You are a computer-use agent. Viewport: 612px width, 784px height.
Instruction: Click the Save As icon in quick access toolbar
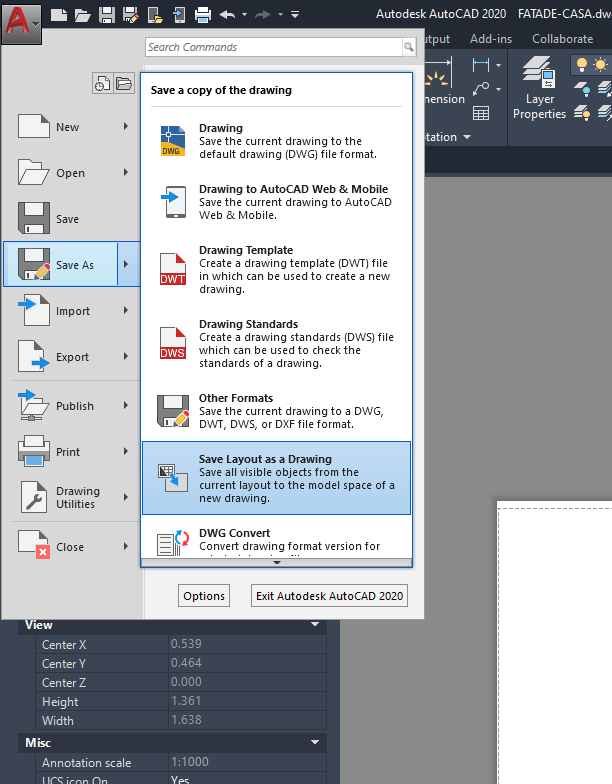click(x=130, y=15)
